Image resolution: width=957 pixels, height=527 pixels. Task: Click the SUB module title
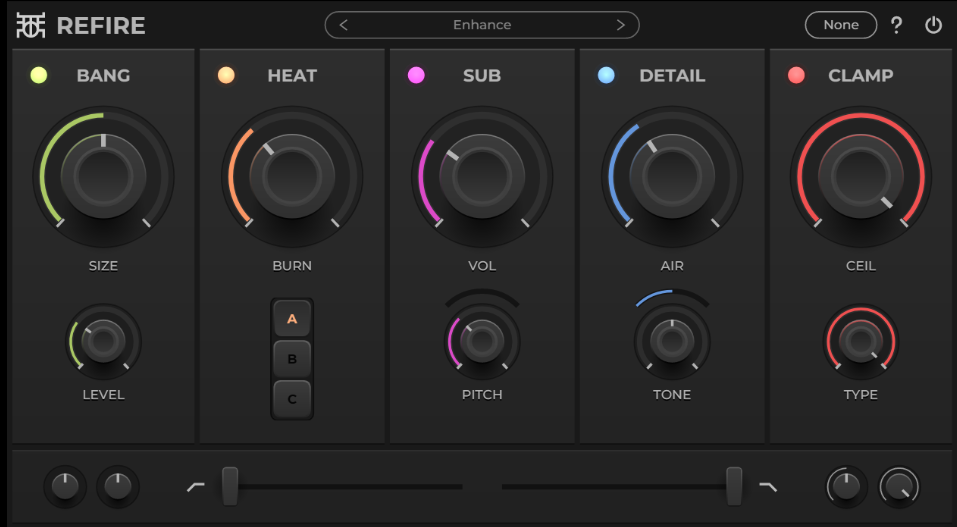(482, 76)
